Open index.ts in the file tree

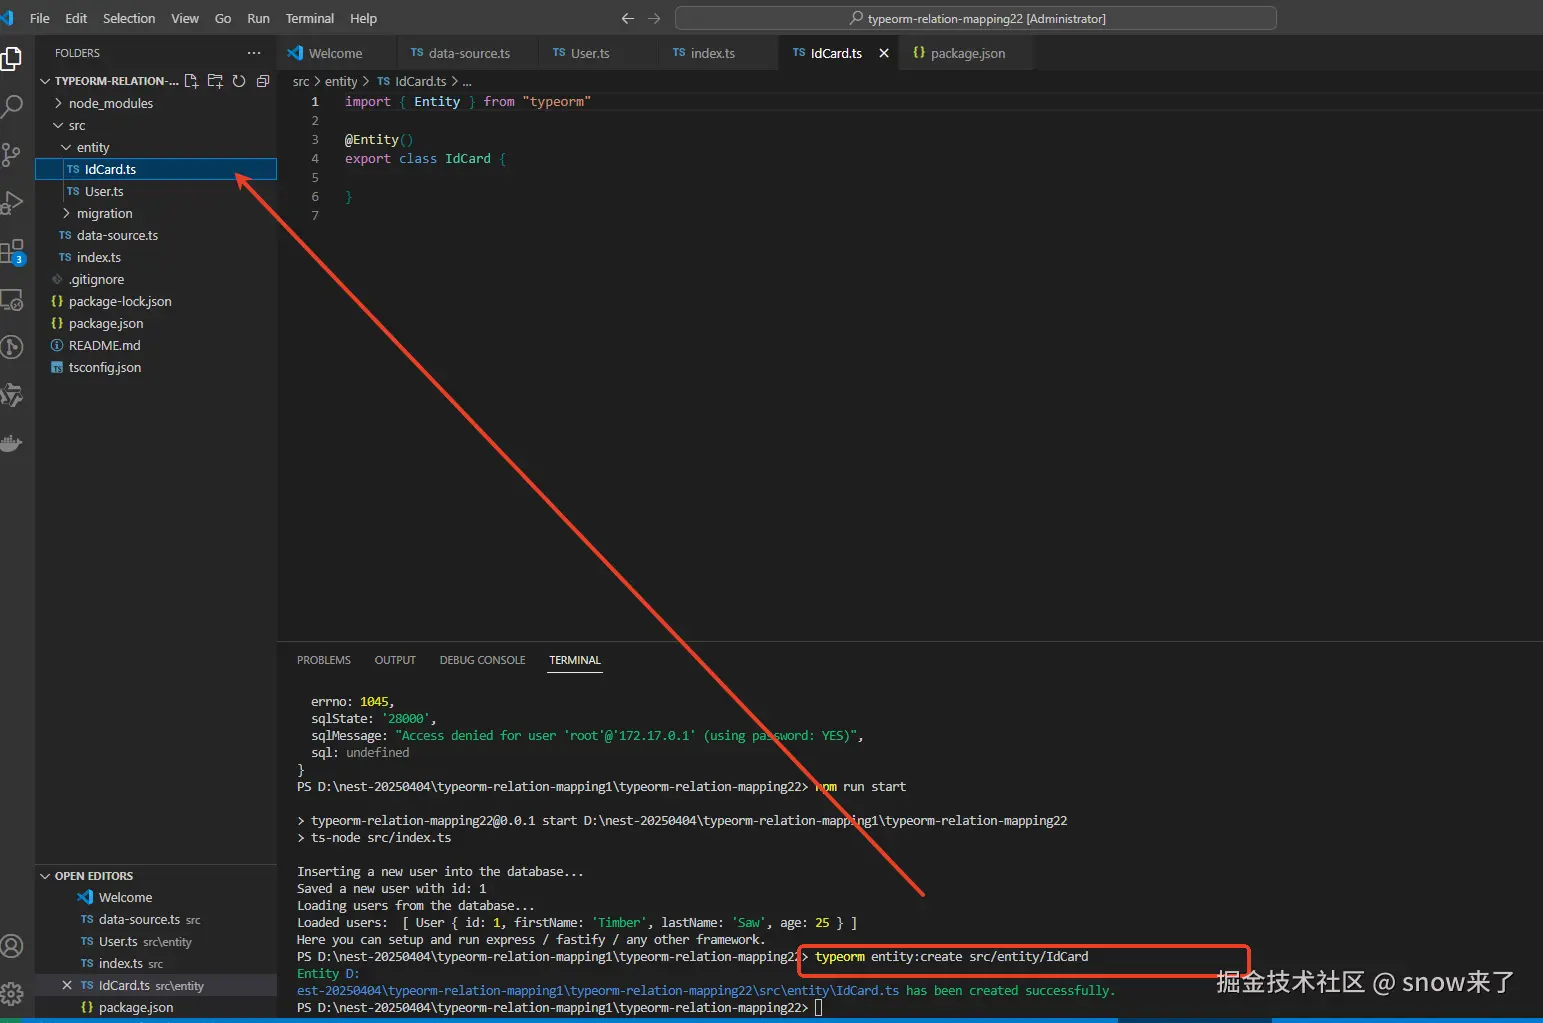[155, 257]
